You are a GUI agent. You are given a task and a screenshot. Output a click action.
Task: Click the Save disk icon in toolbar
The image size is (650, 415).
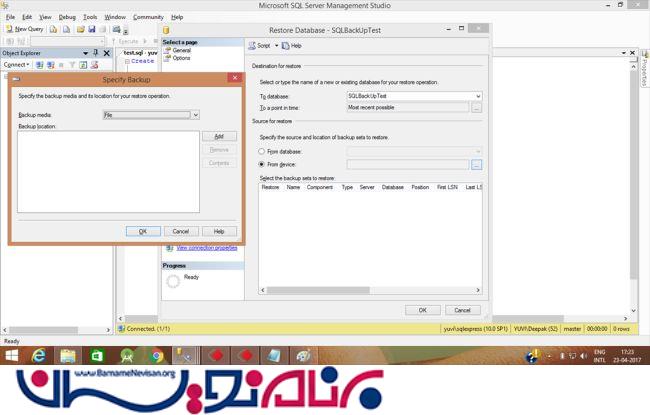[92, 29]
